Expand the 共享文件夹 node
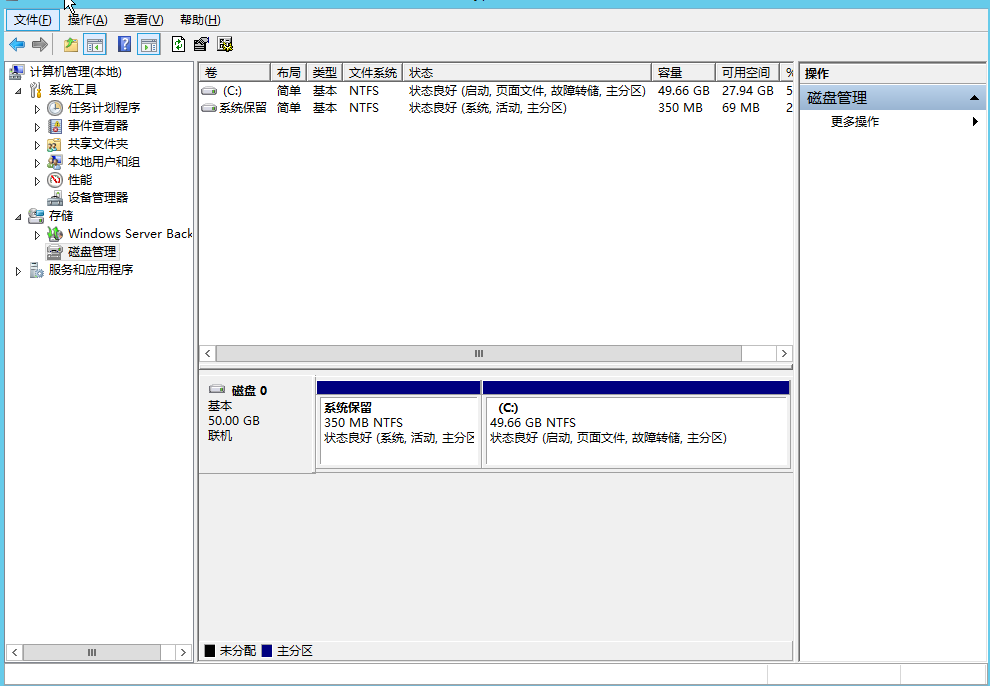This screenshot has width=990, height=686. click(x=37, y=145)
